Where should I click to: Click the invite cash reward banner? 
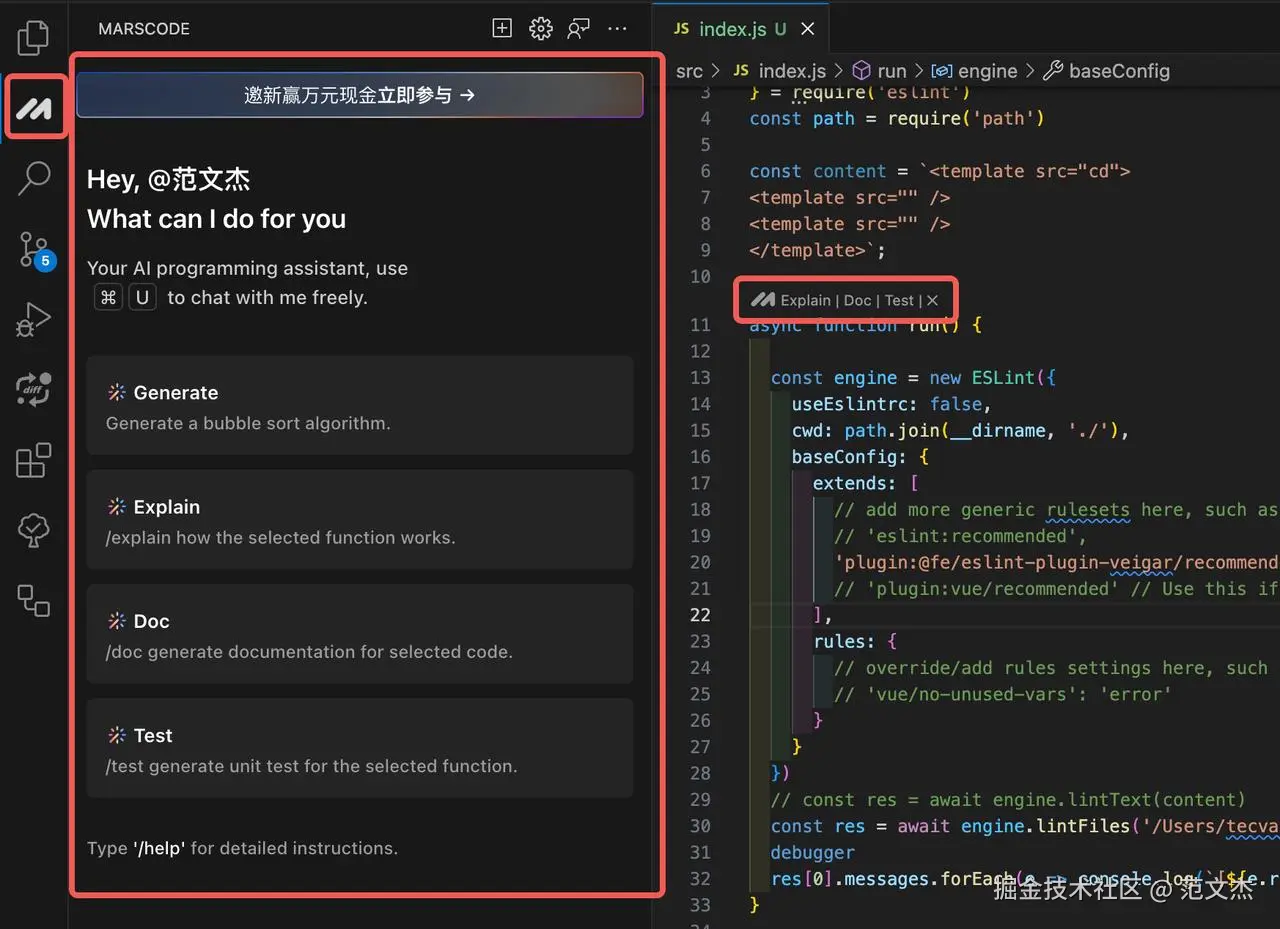click(360, 95)
